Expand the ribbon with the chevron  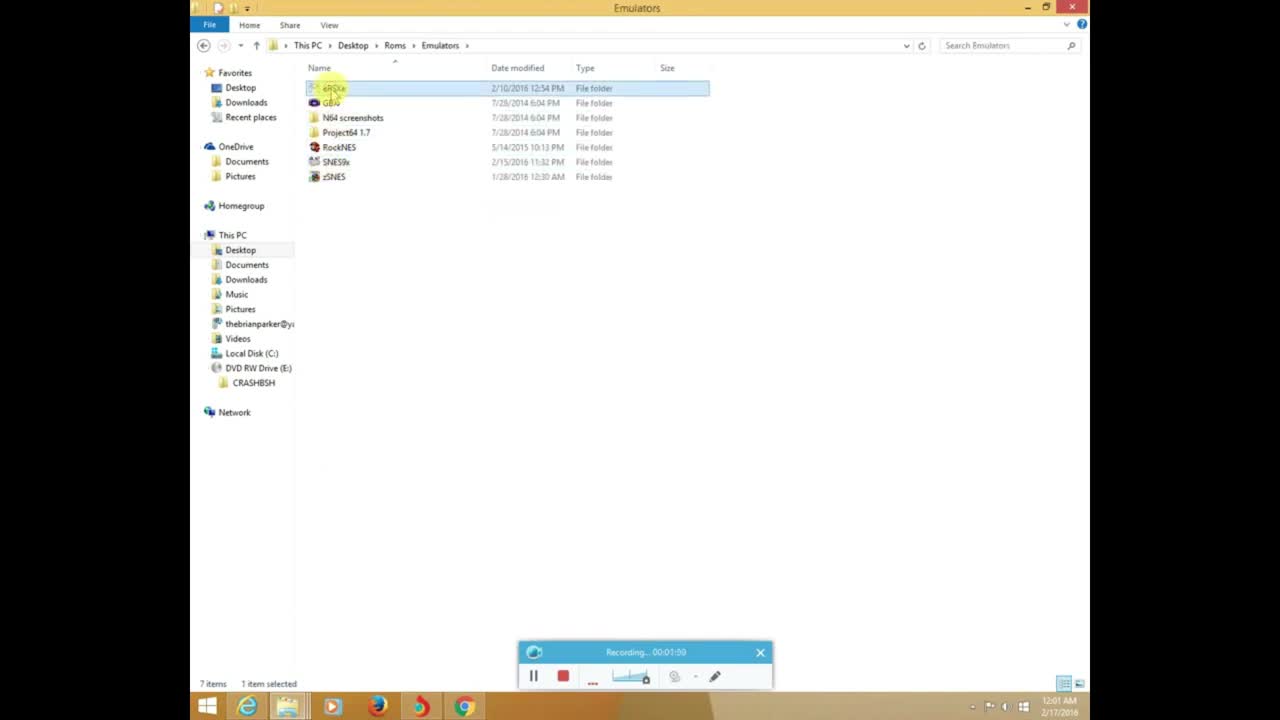click(x=1069, y=24)
